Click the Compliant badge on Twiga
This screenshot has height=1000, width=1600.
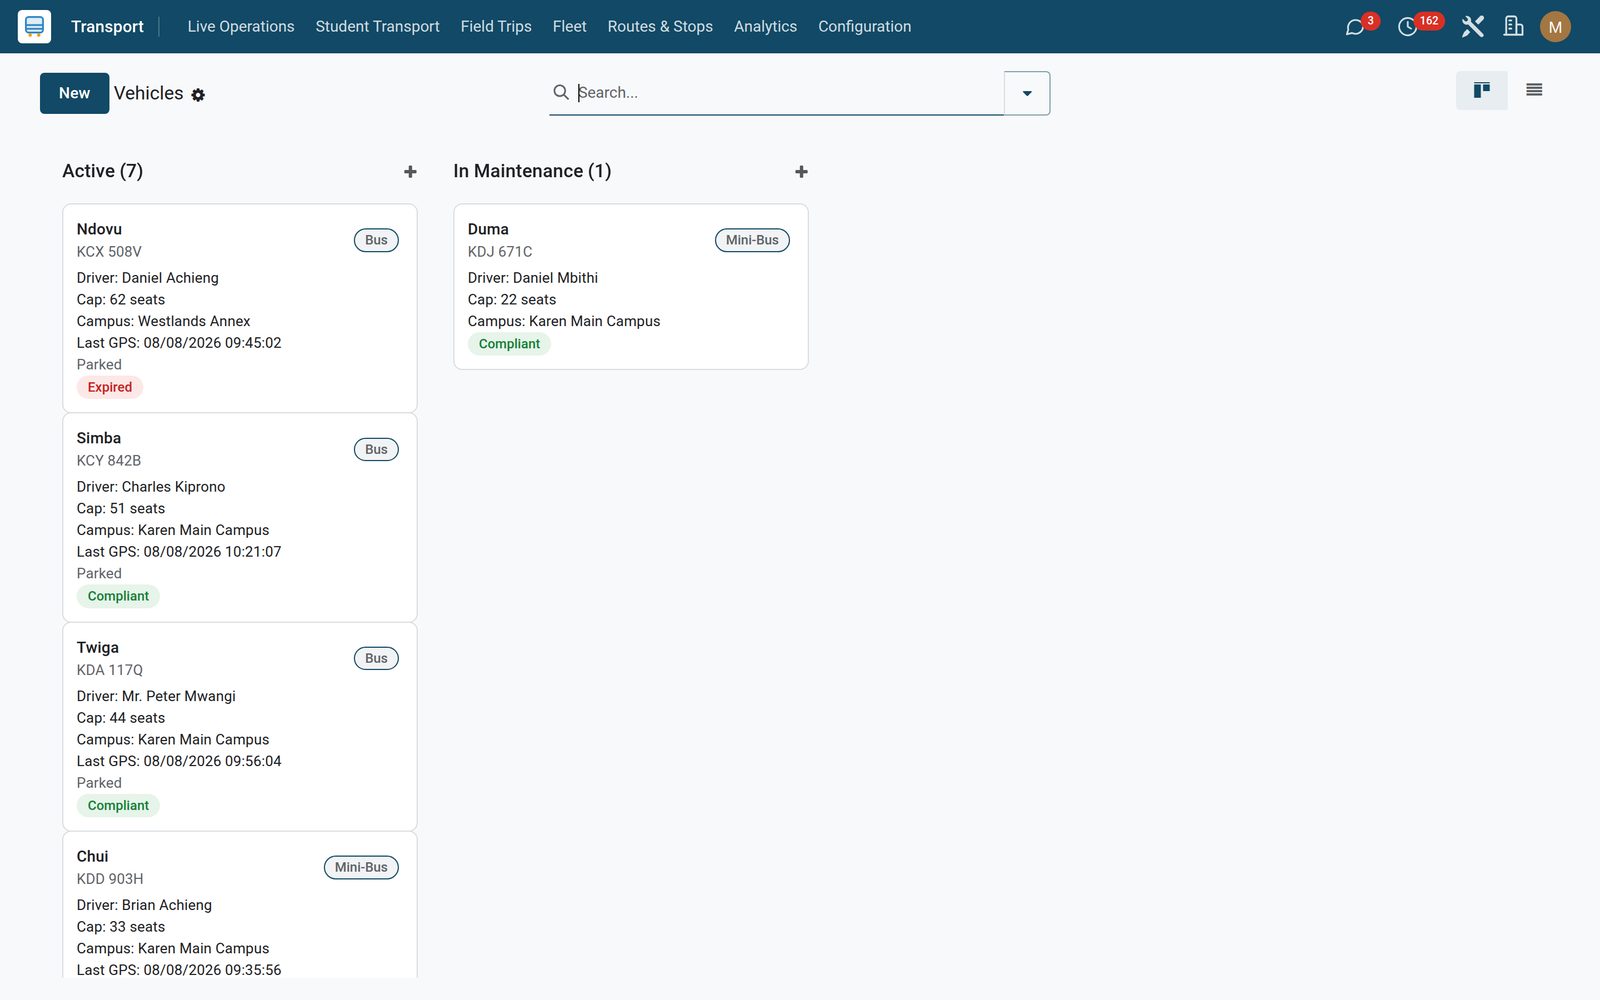point(118,805)
